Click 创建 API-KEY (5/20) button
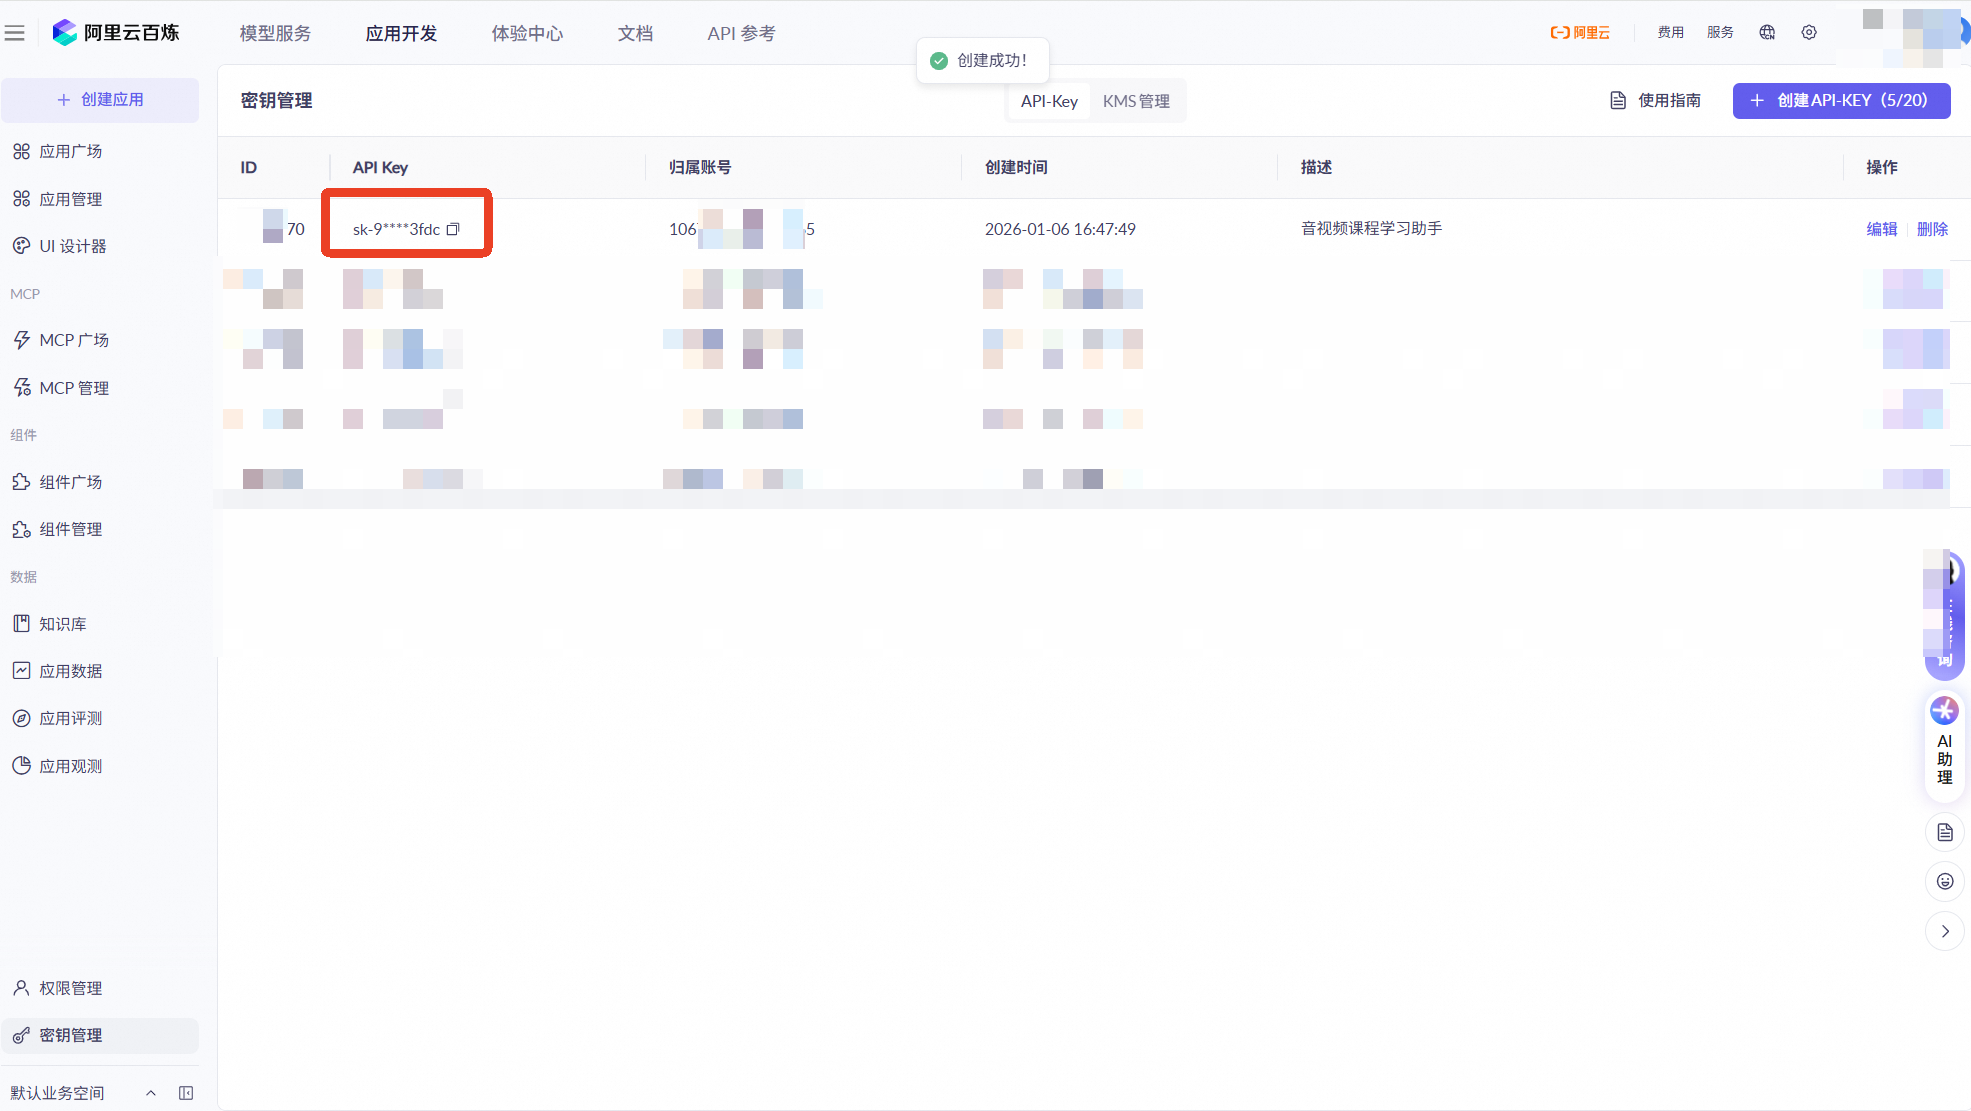The width and height of the screenshot is (1971, 1111). 1840,100
